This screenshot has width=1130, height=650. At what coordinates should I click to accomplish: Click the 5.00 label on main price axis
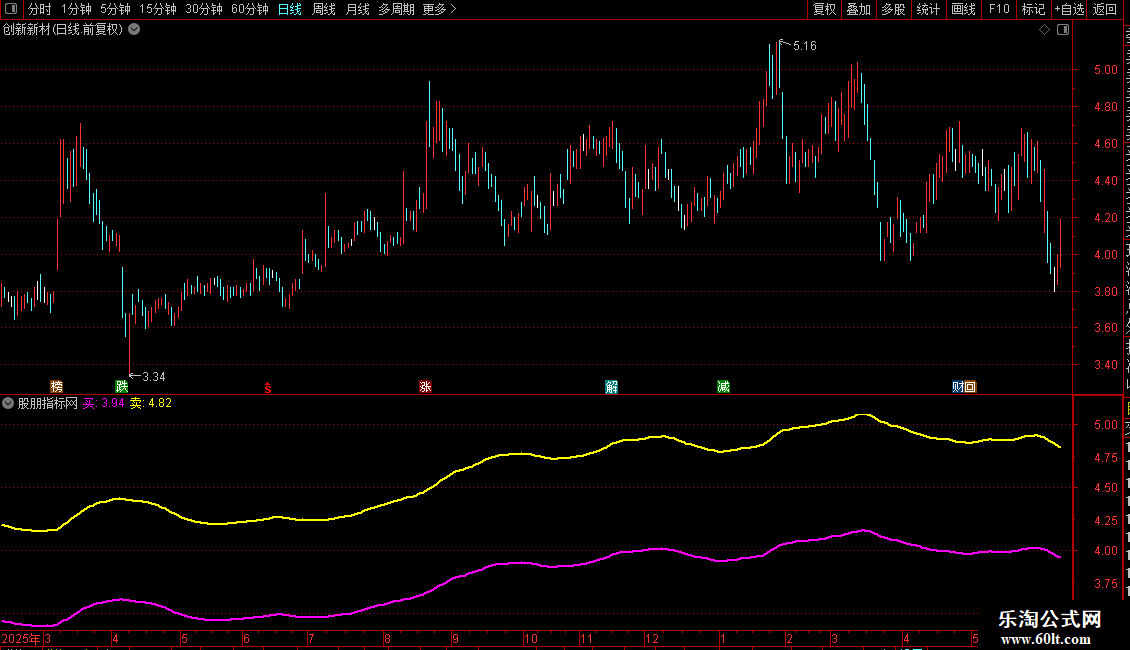click(1105, 70)
